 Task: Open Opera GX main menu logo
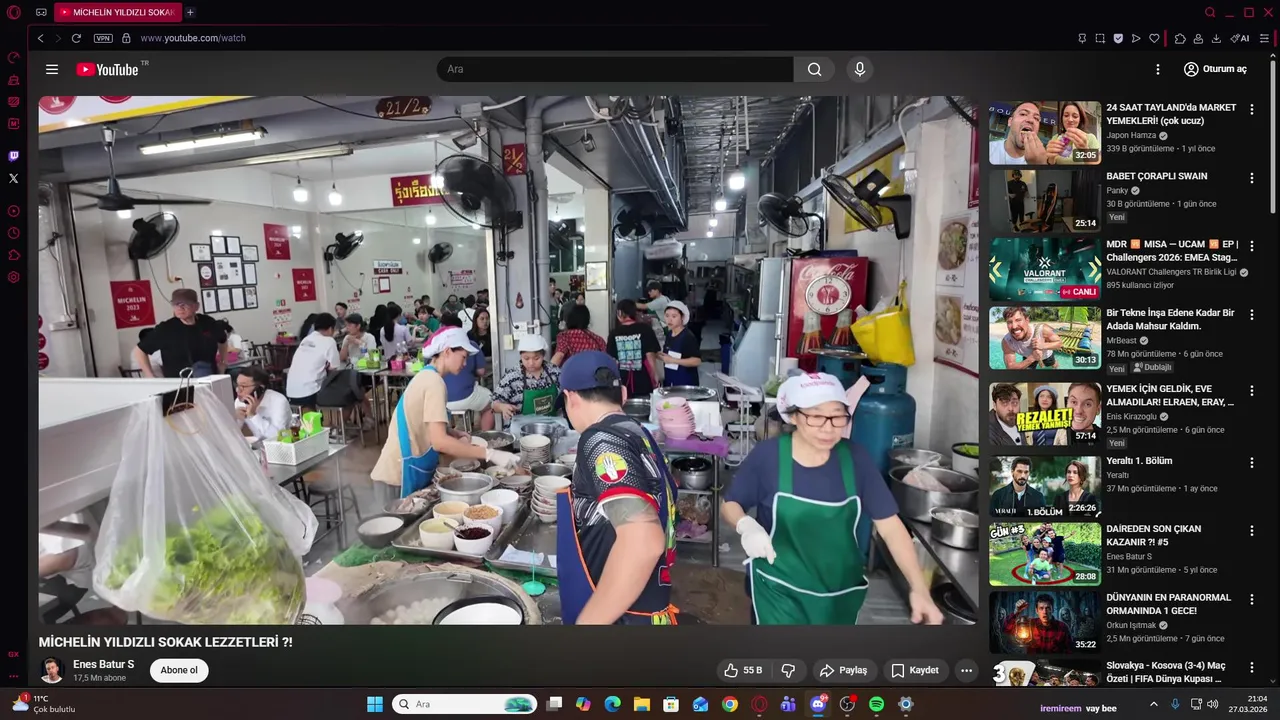[x=14, y=12]
